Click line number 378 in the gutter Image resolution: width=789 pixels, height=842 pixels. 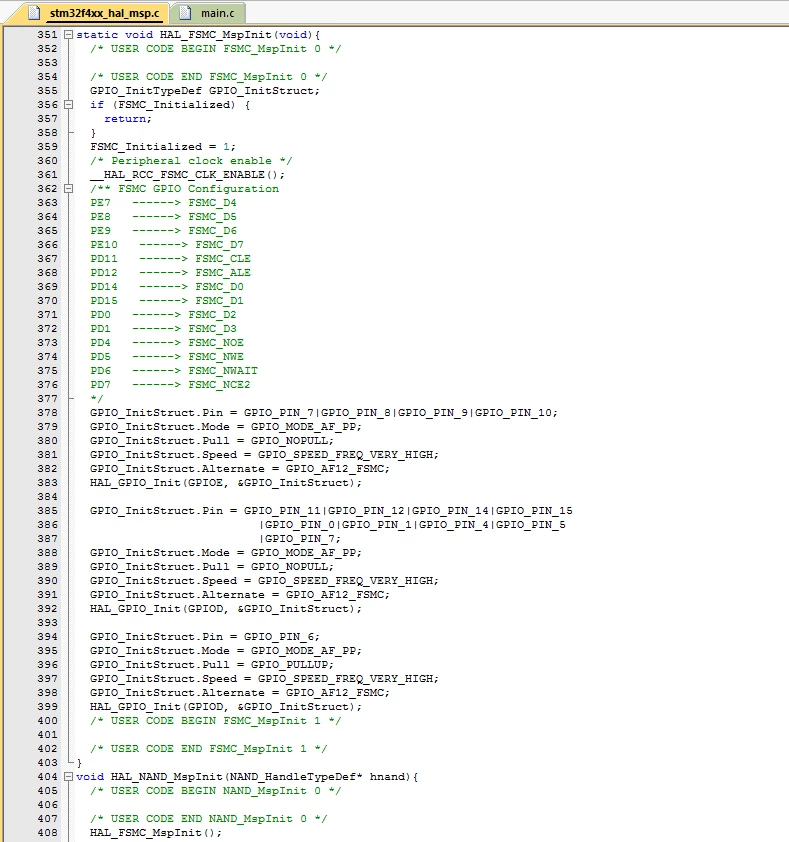pos(47,412)
